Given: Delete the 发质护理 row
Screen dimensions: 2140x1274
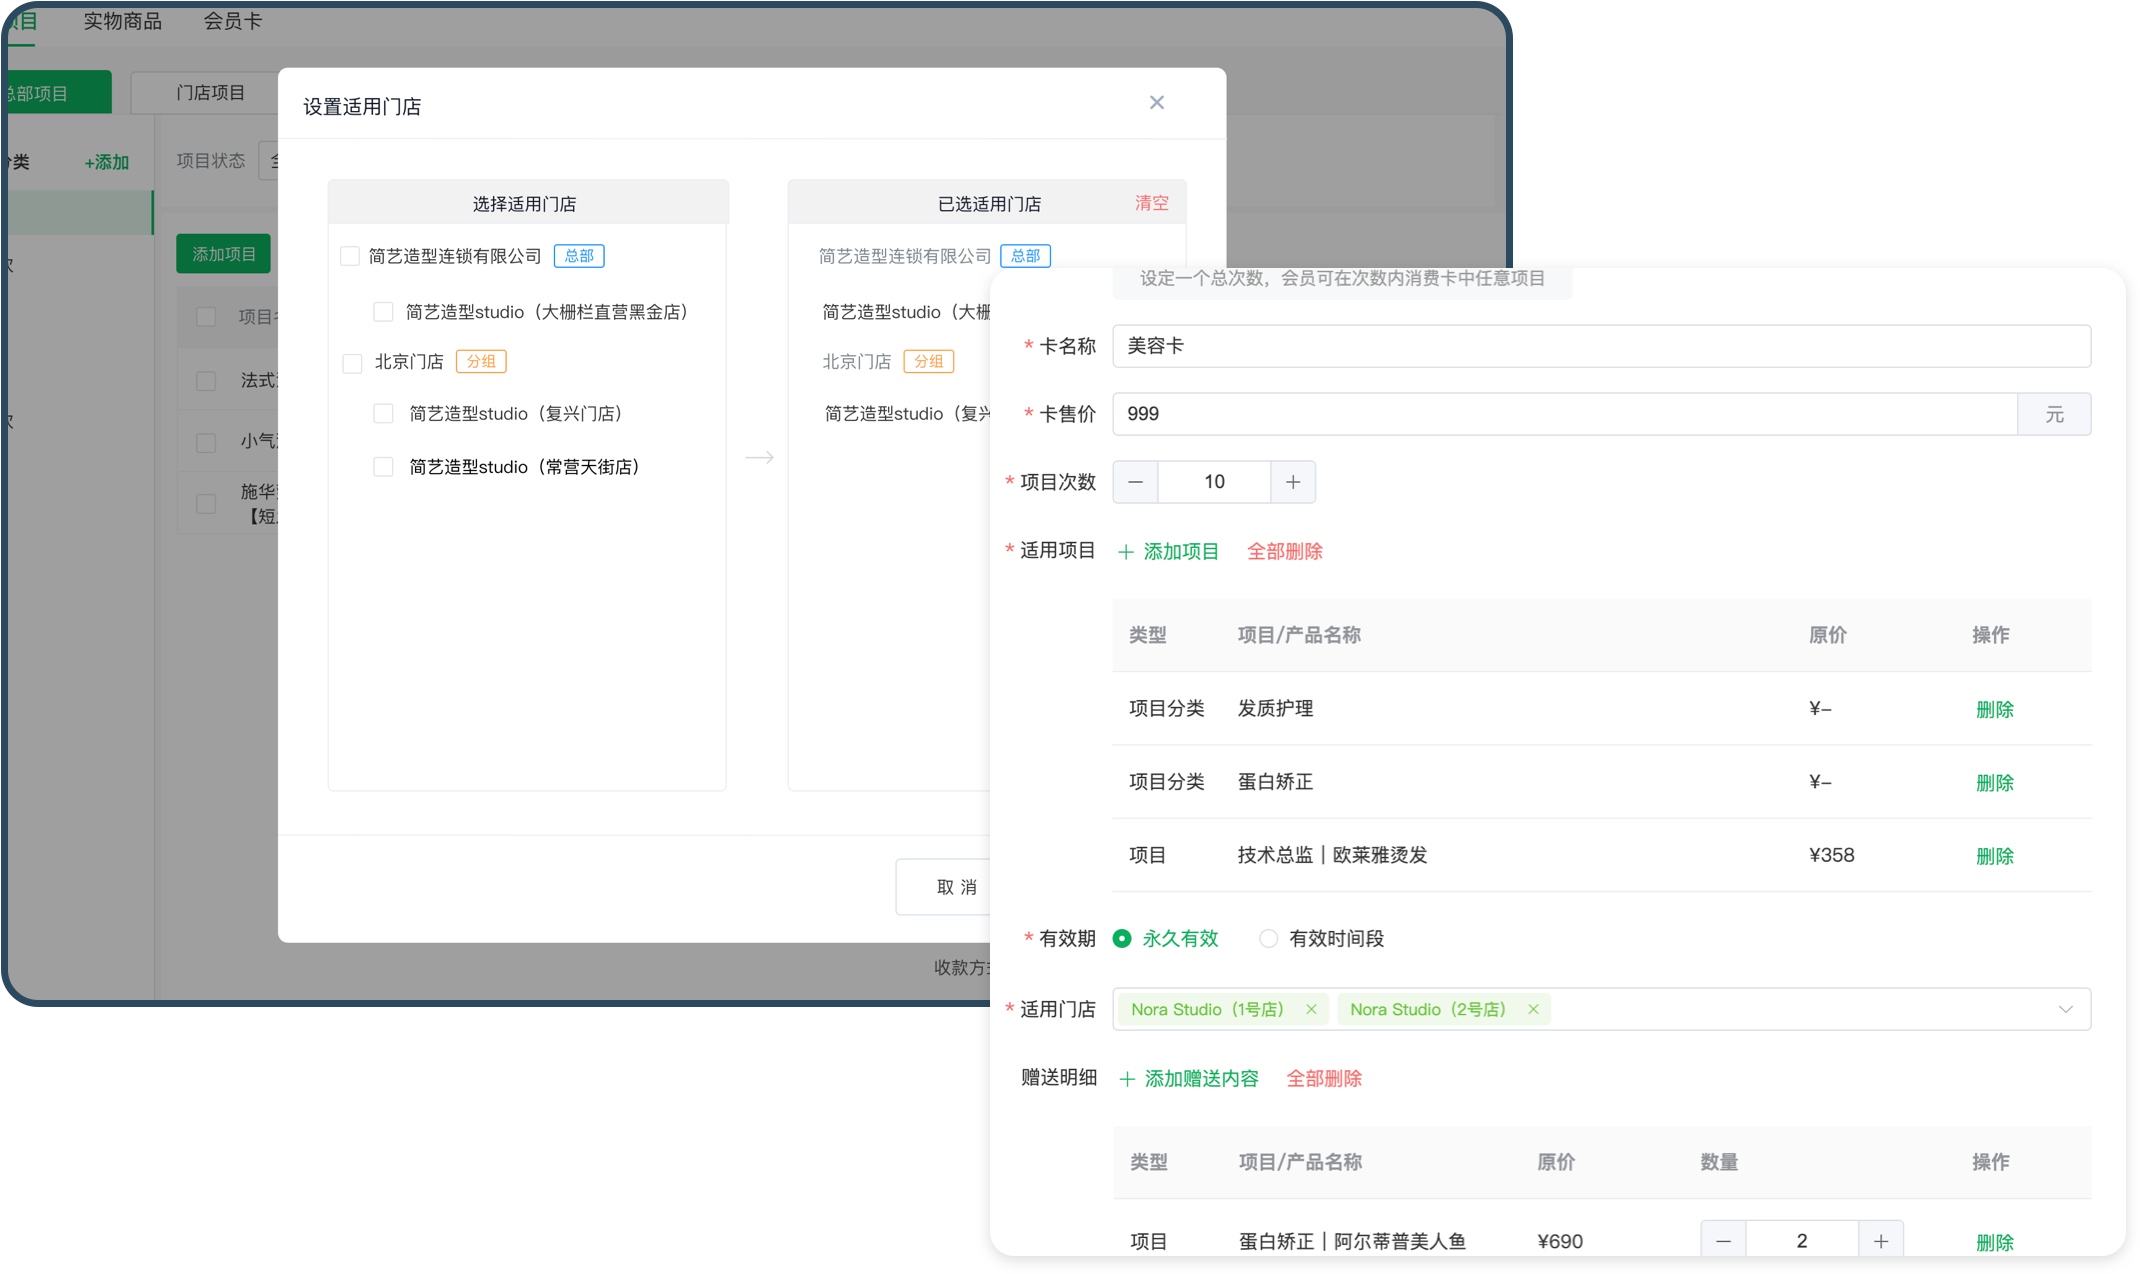Looking at the screenshot, I should 1994,709.
